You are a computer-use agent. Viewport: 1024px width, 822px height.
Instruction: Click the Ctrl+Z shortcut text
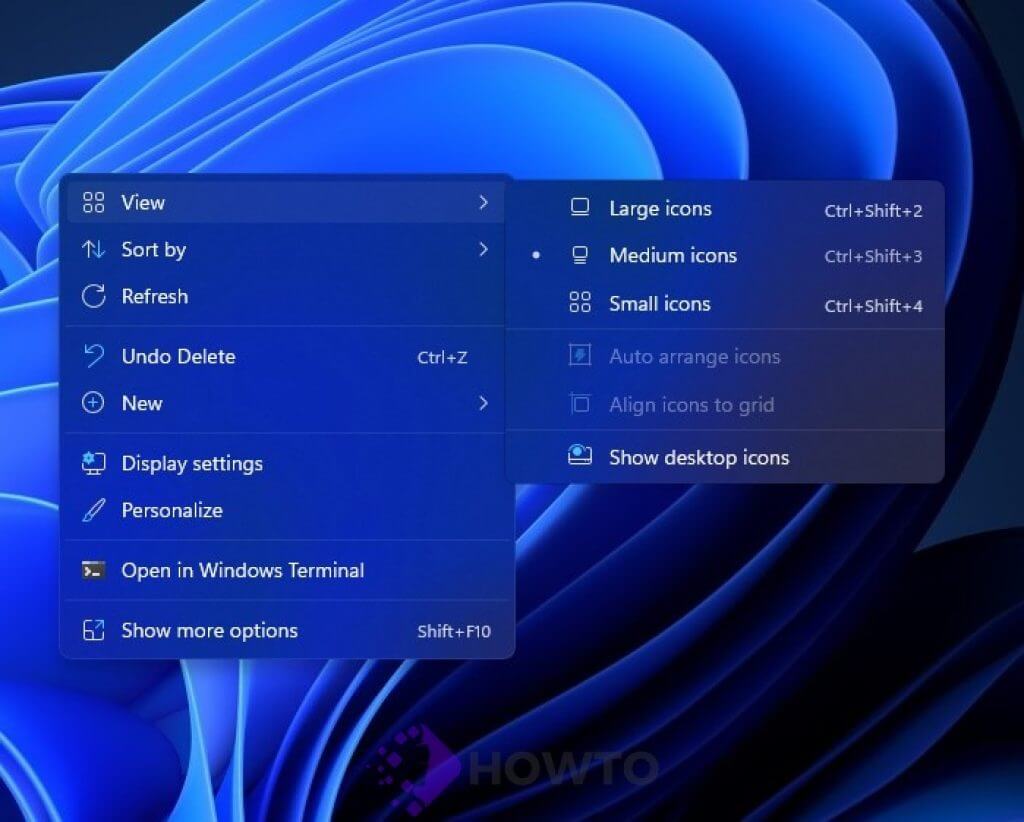[442, 357]
